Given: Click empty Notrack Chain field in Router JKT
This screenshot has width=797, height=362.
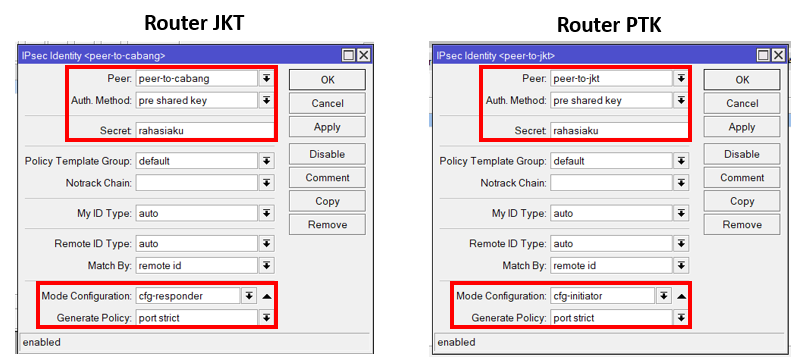Looking at the screenshot, I should tap(197, 183).
